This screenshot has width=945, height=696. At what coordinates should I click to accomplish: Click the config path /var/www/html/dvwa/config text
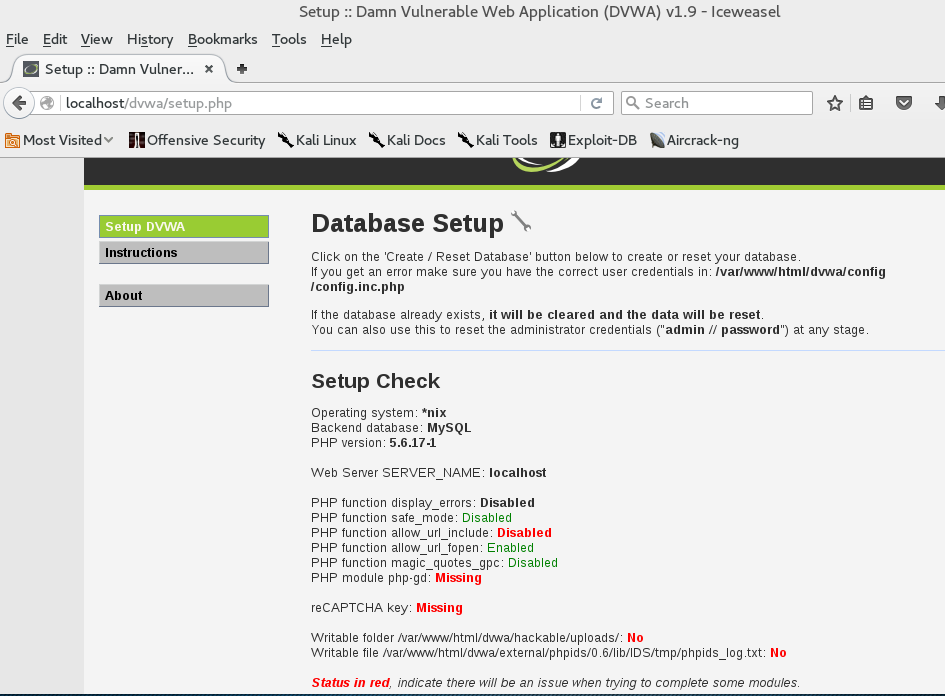[800, 272]
